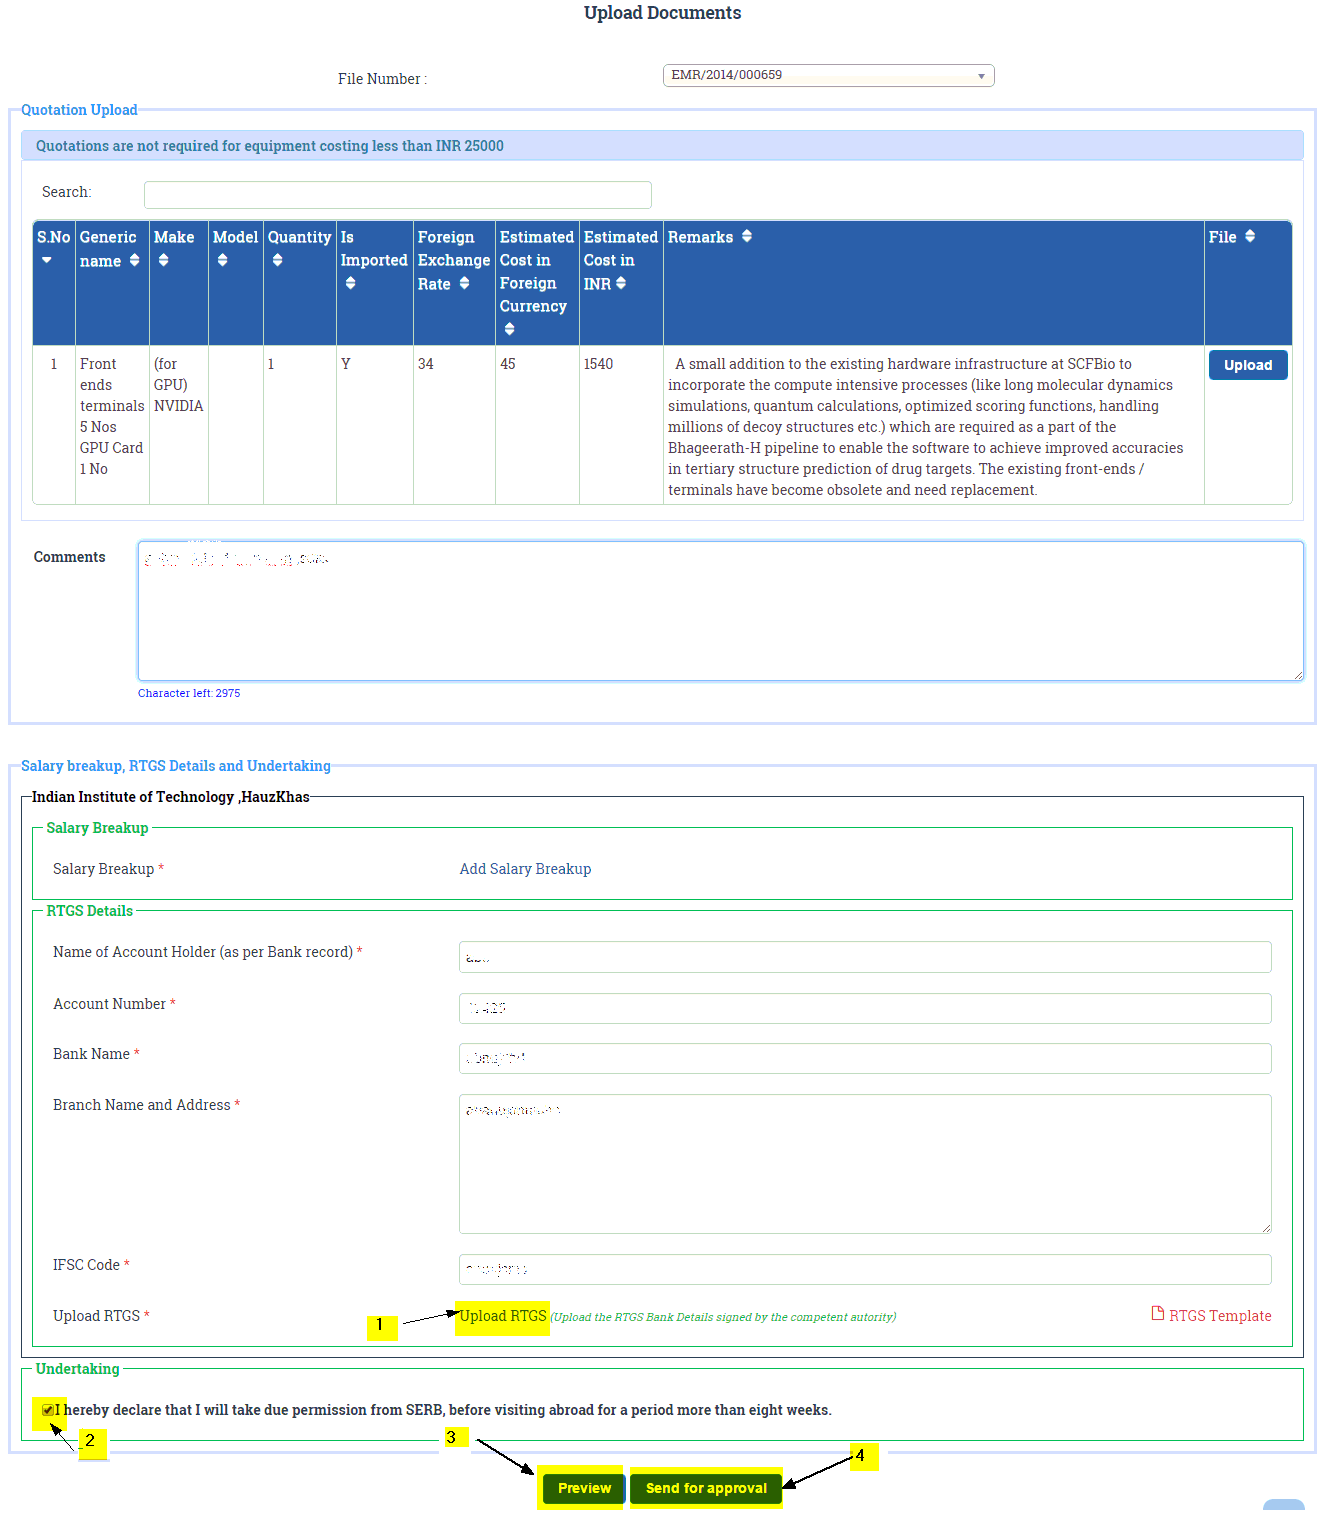
Task: Open the File Number dropdown
Action: pos(828,76)
